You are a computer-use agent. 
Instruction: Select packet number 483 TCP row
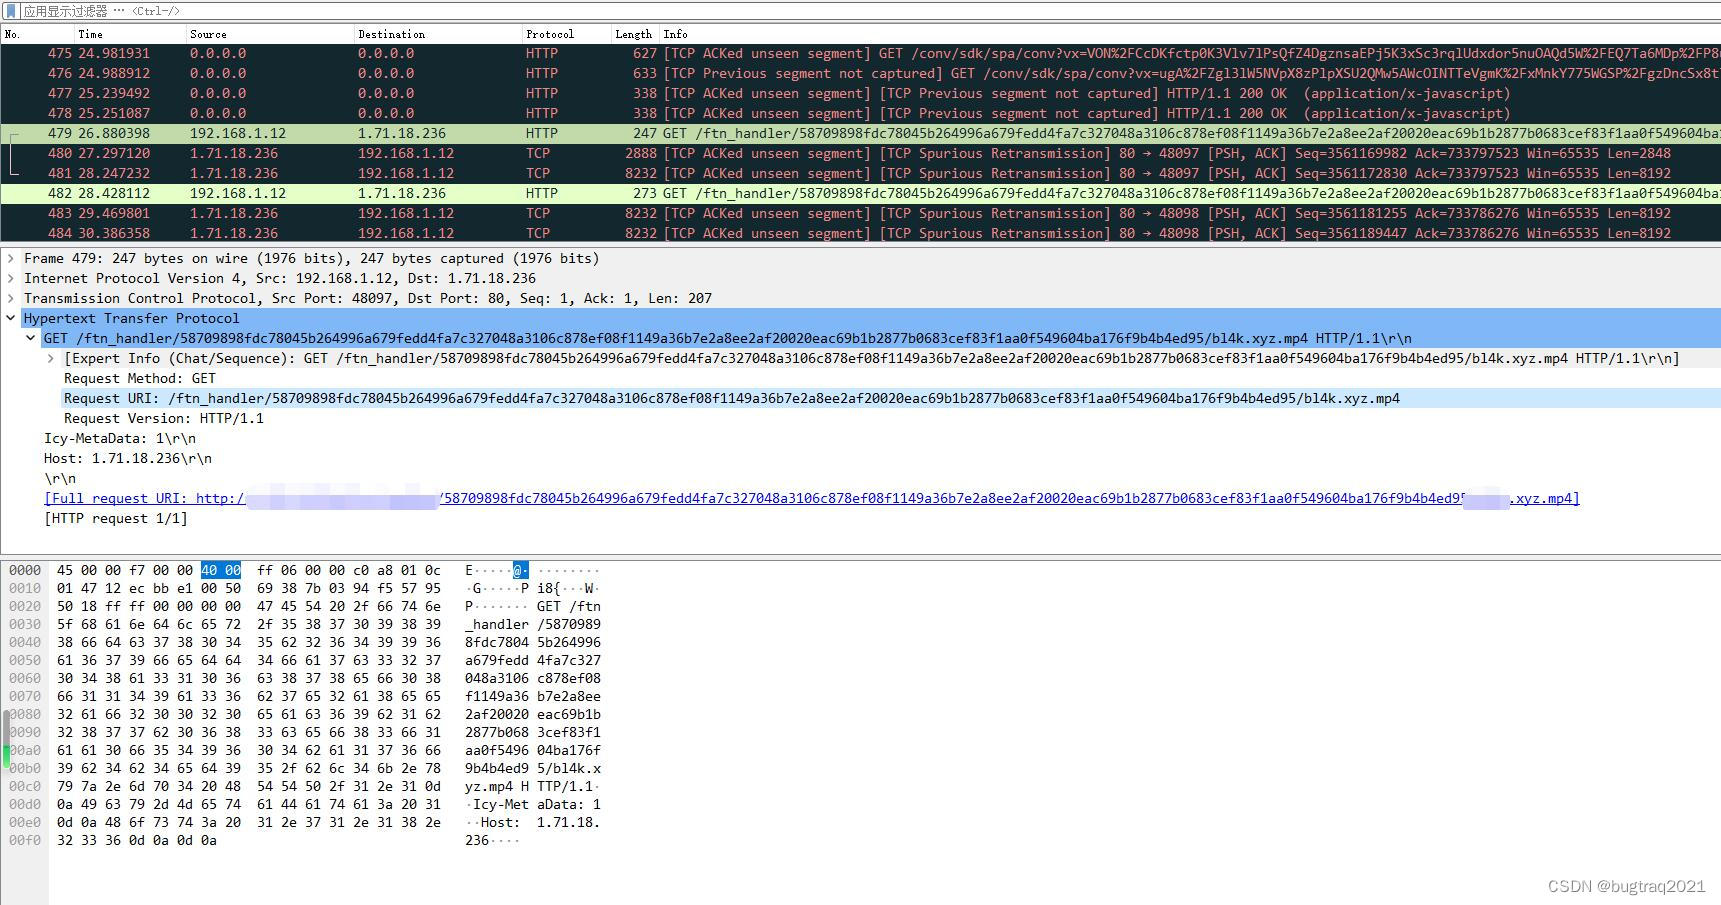click(x=860, y=213)
